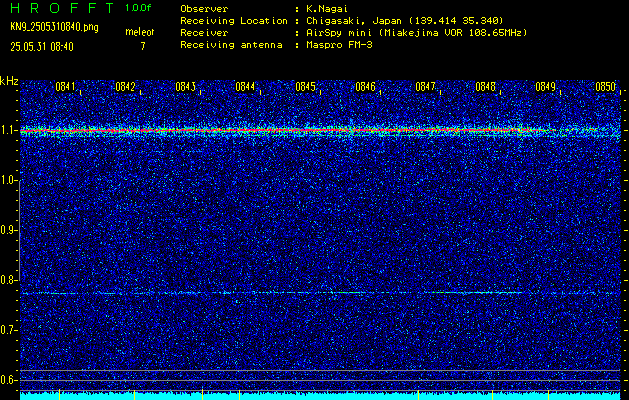This screenshot has height=400, width=629.
Task: Click the Receiving Location label
Action: [234, 20]
